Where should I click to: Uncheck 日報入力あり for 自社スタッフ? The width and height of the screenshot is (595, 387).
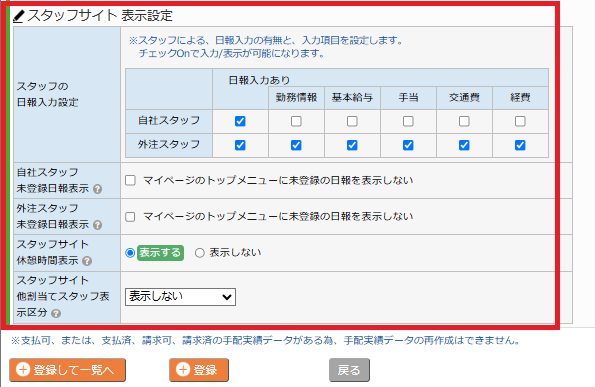pos(240,121)
